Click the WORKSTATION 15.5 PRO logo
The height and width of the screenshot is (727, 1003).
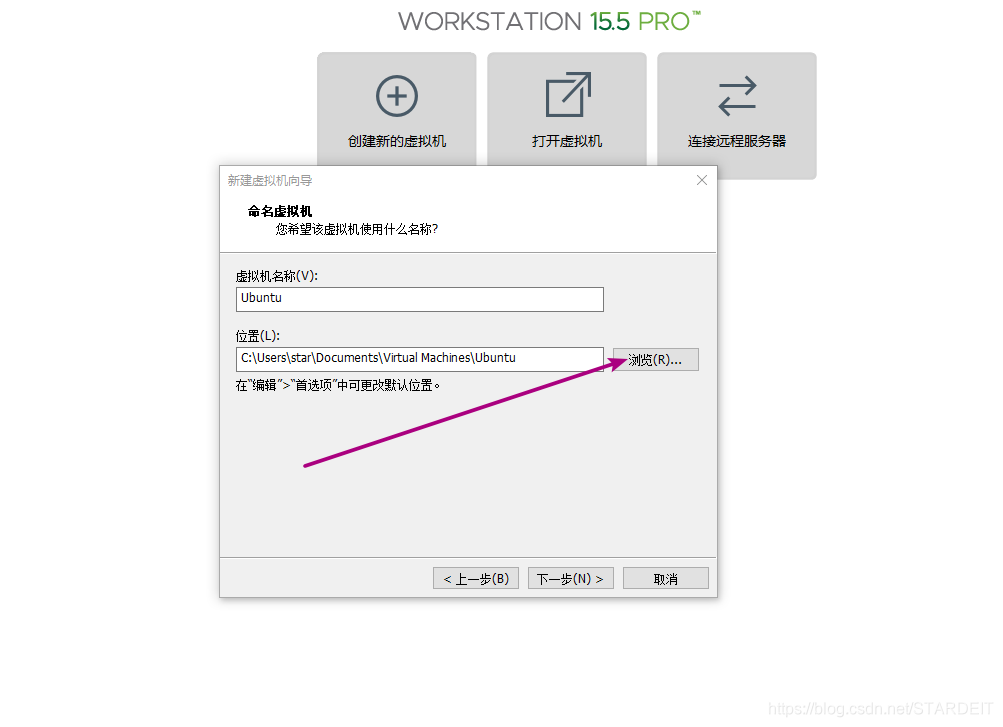pyautogui.click(x=549, y=22)
